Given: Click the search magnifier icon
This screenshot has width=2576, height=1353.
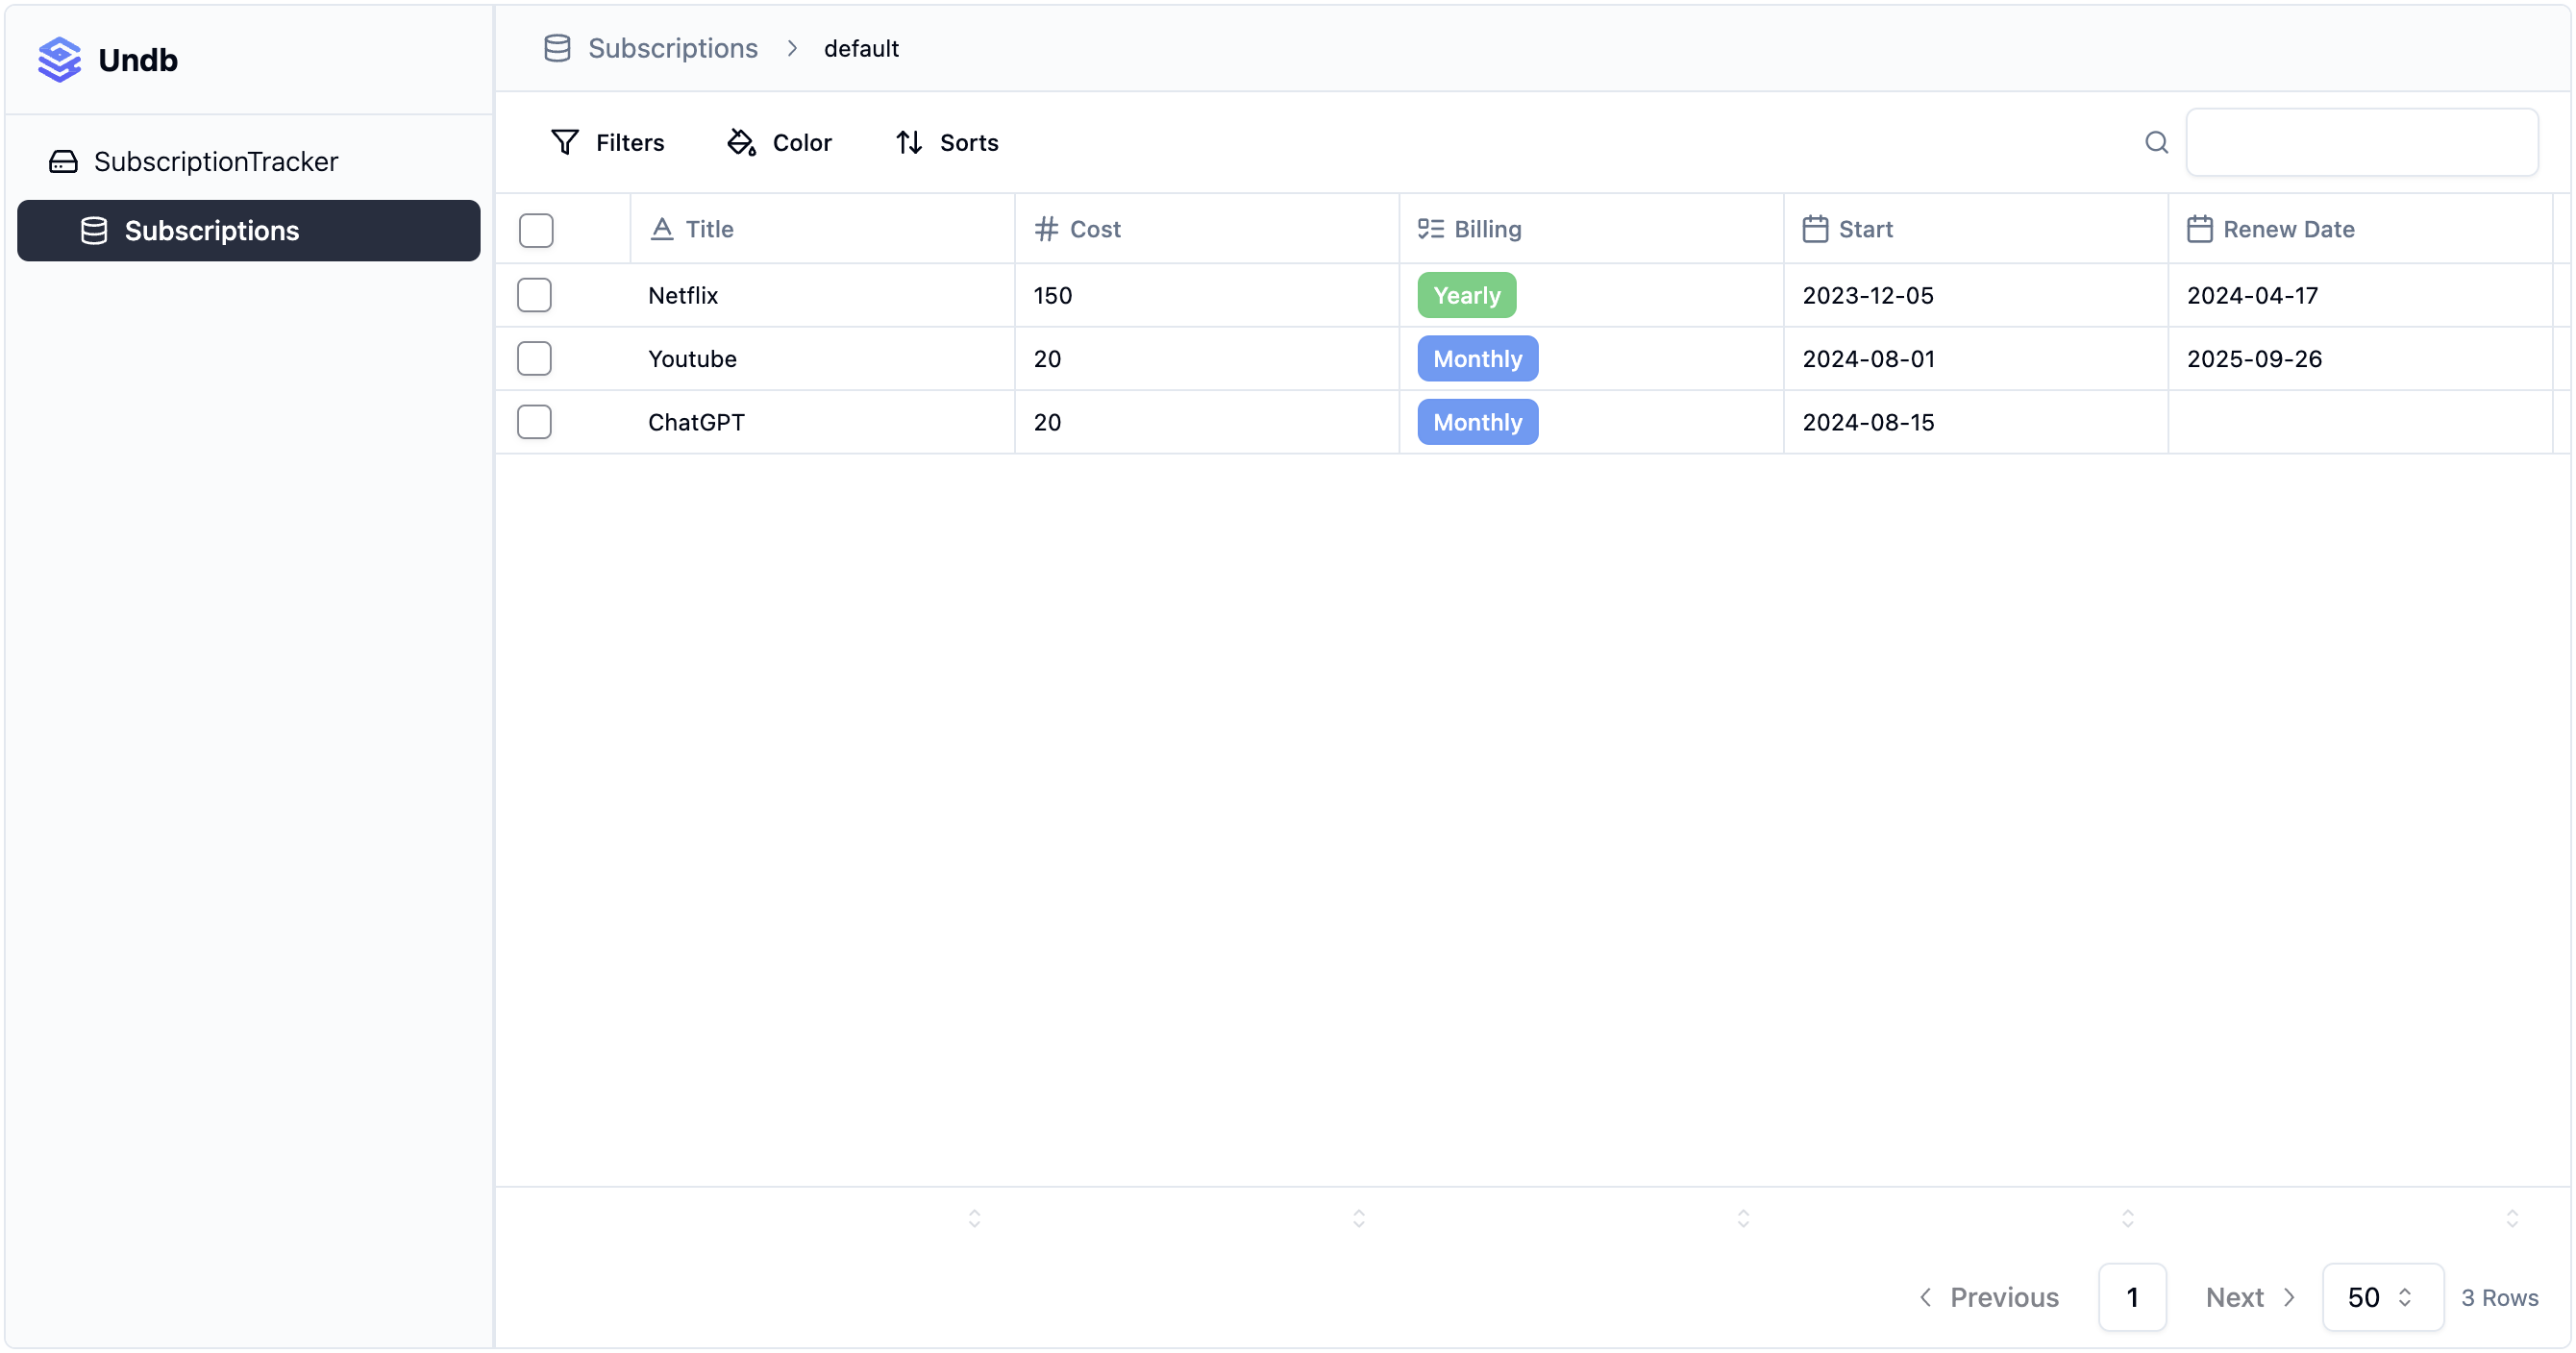Looking at the screenshot, I should click(2157, 143).
